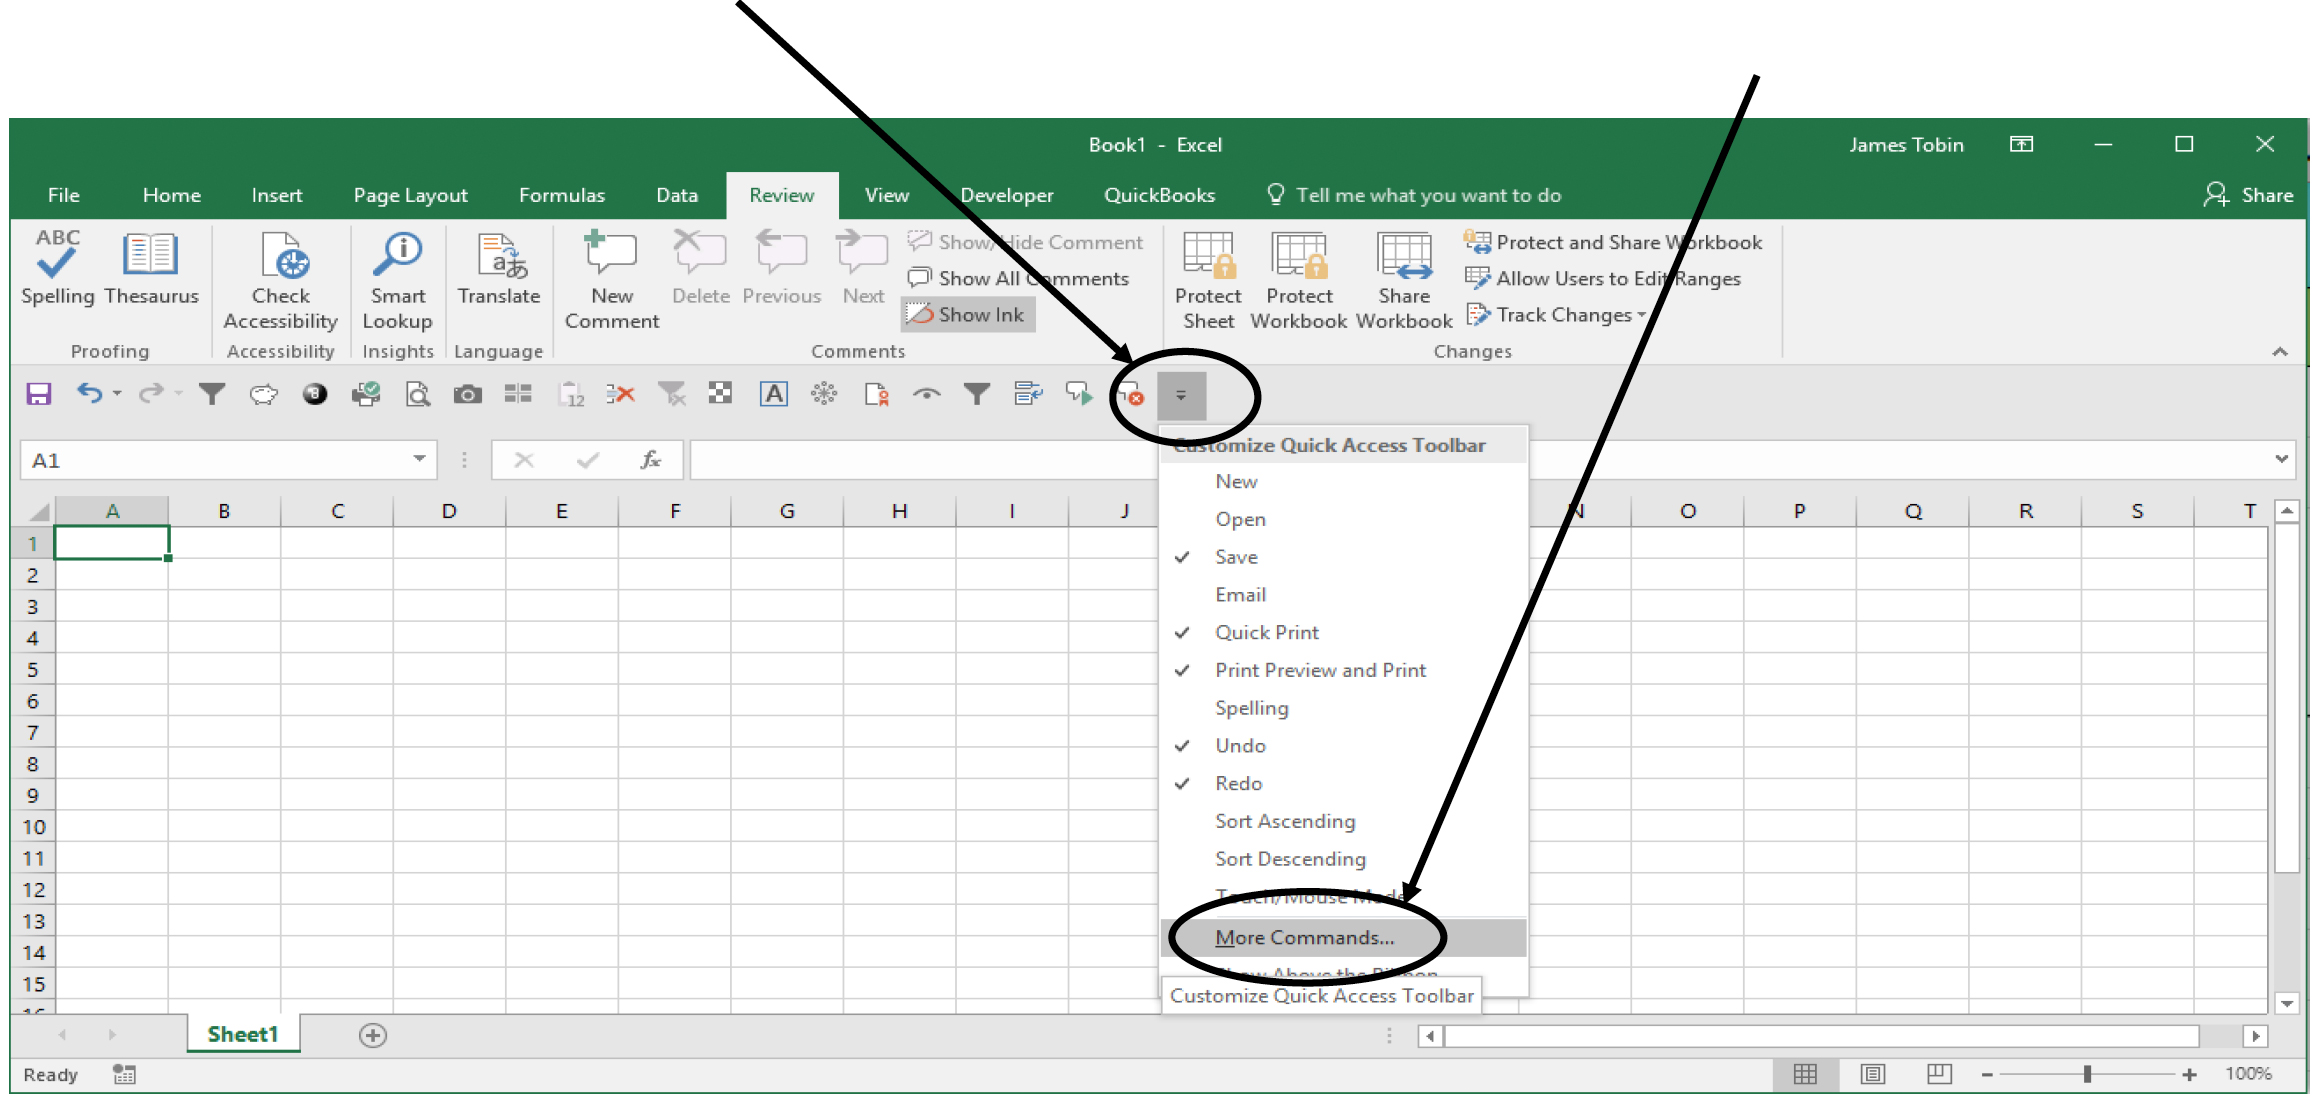Expand the Undo history dropdown arrow
Viewport: 2315px width, 1119px height.
117,394
